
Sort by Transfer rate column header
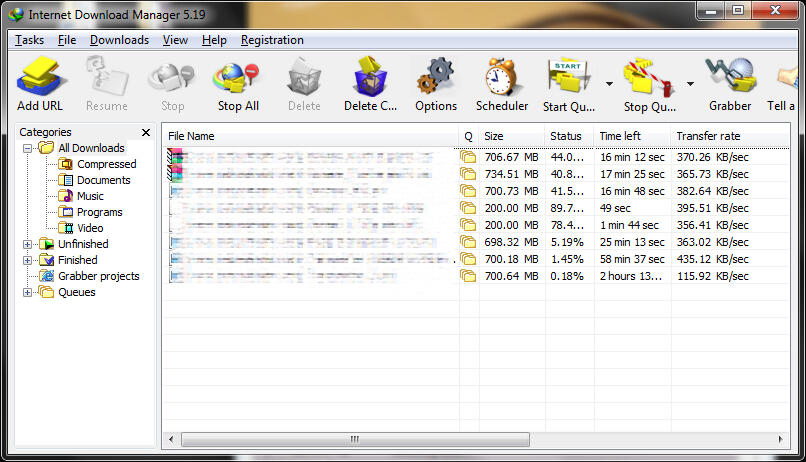click(x=730, y=136)
